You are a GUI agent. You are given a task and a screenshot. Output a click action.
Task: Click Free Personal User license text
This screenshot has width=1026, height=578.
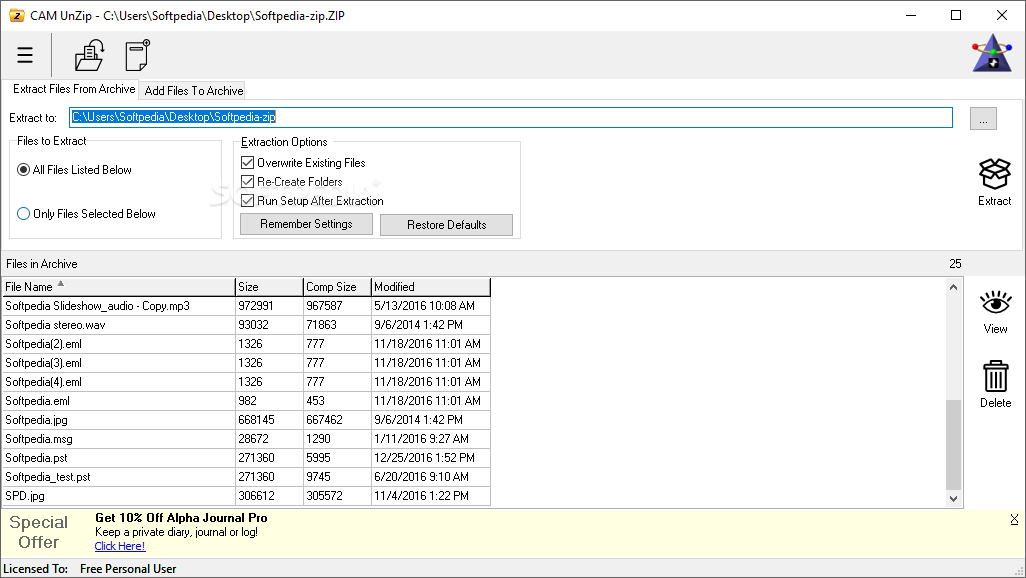coord(128,569)
